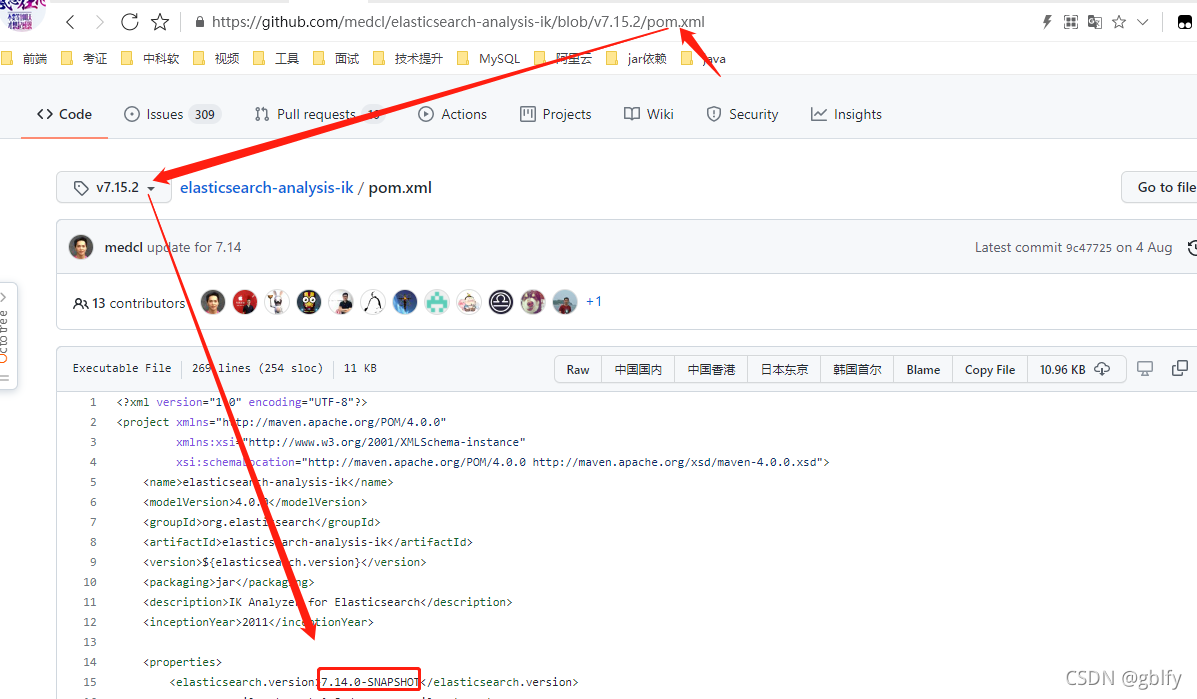Click the 中国国内 mirror button
1197x699 pixels.
pyautogui.click(x=638, y=369)
